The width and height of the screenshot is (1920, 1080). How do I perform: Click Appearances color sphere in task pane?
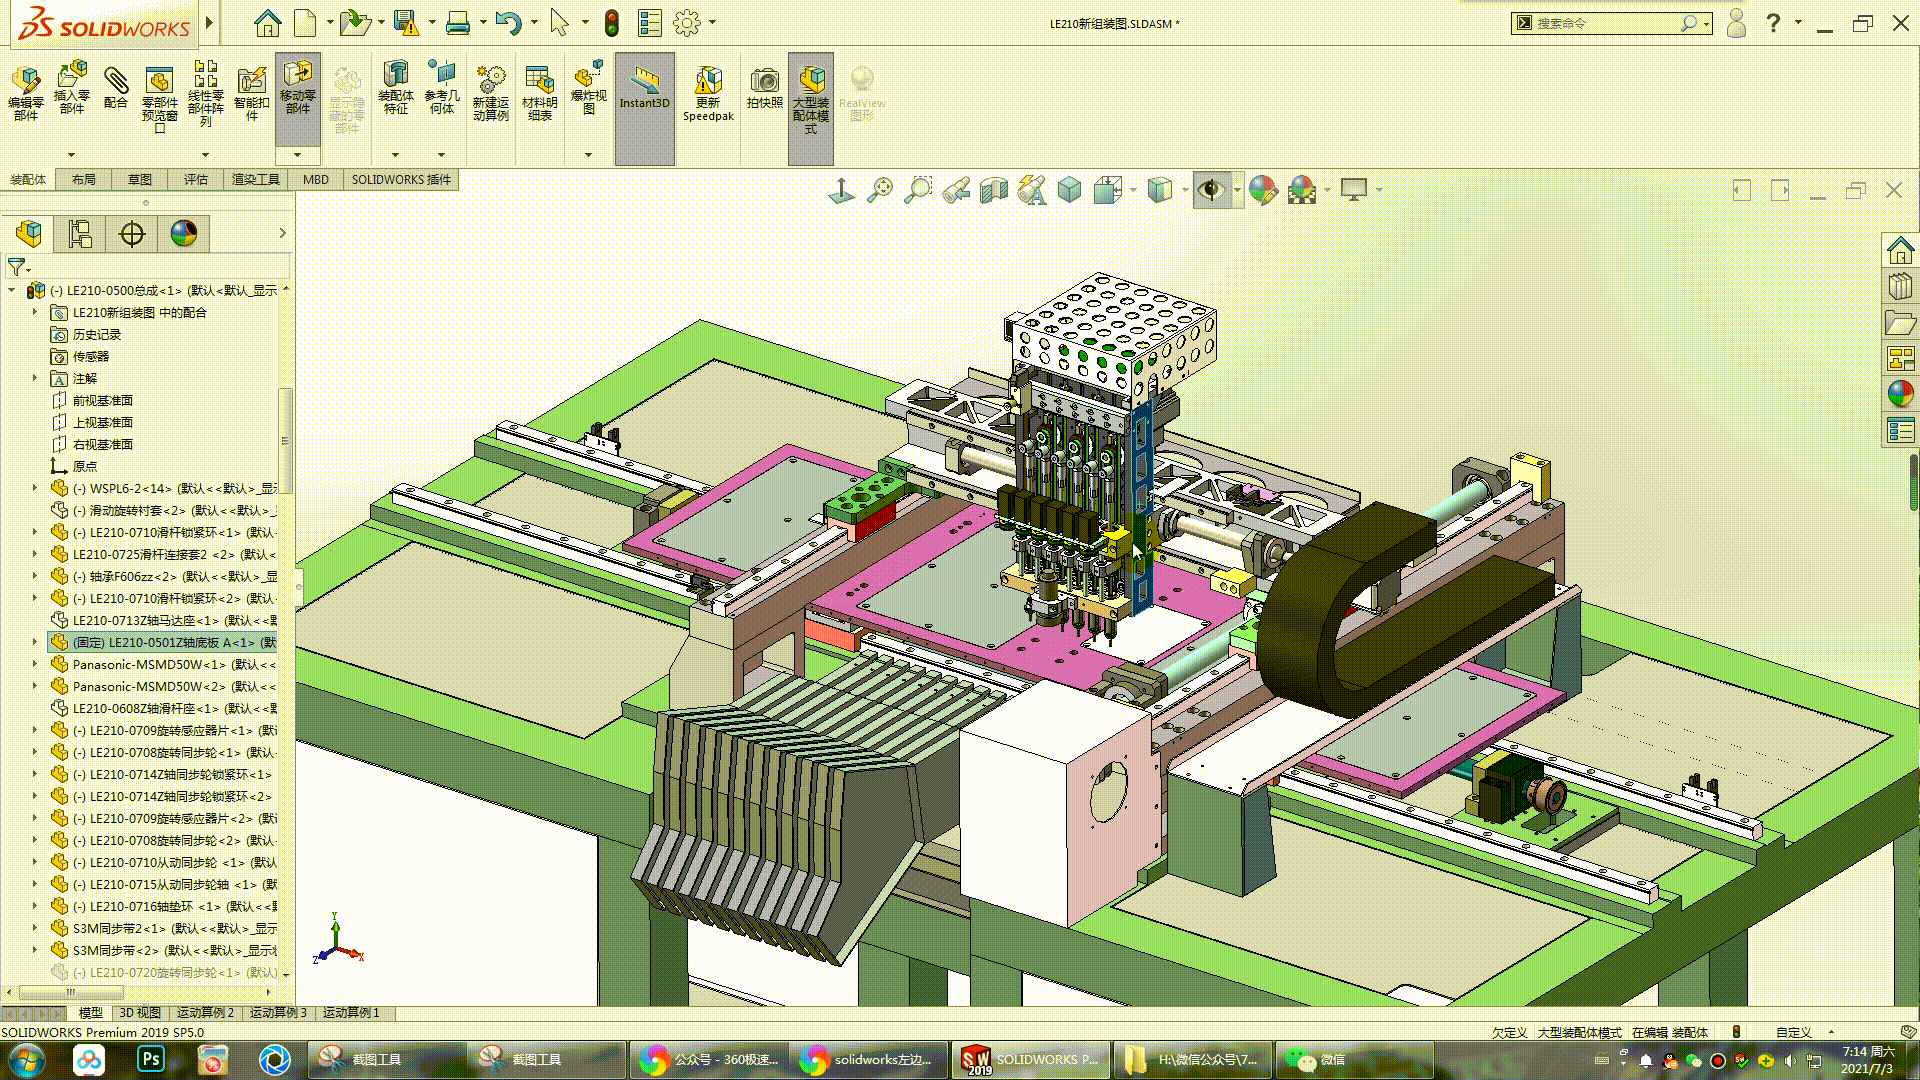pos(1900,394)
